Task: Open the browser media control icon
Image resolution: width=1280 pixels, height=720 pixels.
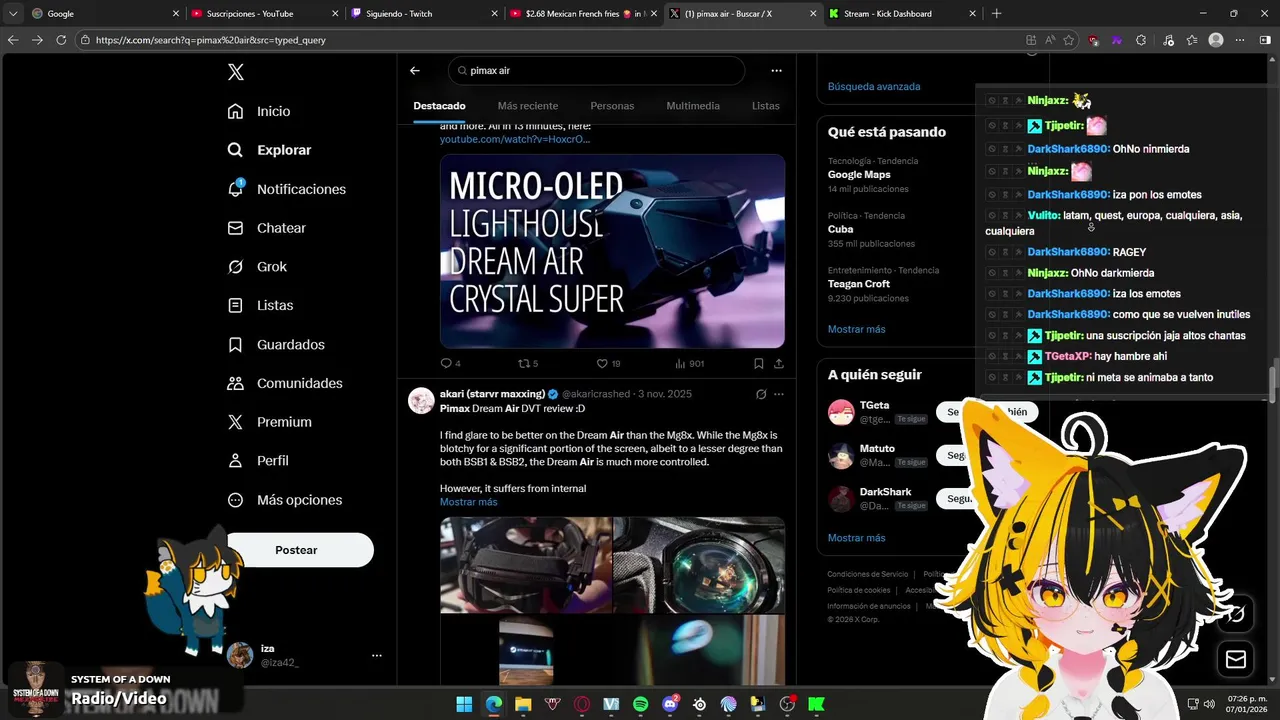Action: pos(1168,40)
